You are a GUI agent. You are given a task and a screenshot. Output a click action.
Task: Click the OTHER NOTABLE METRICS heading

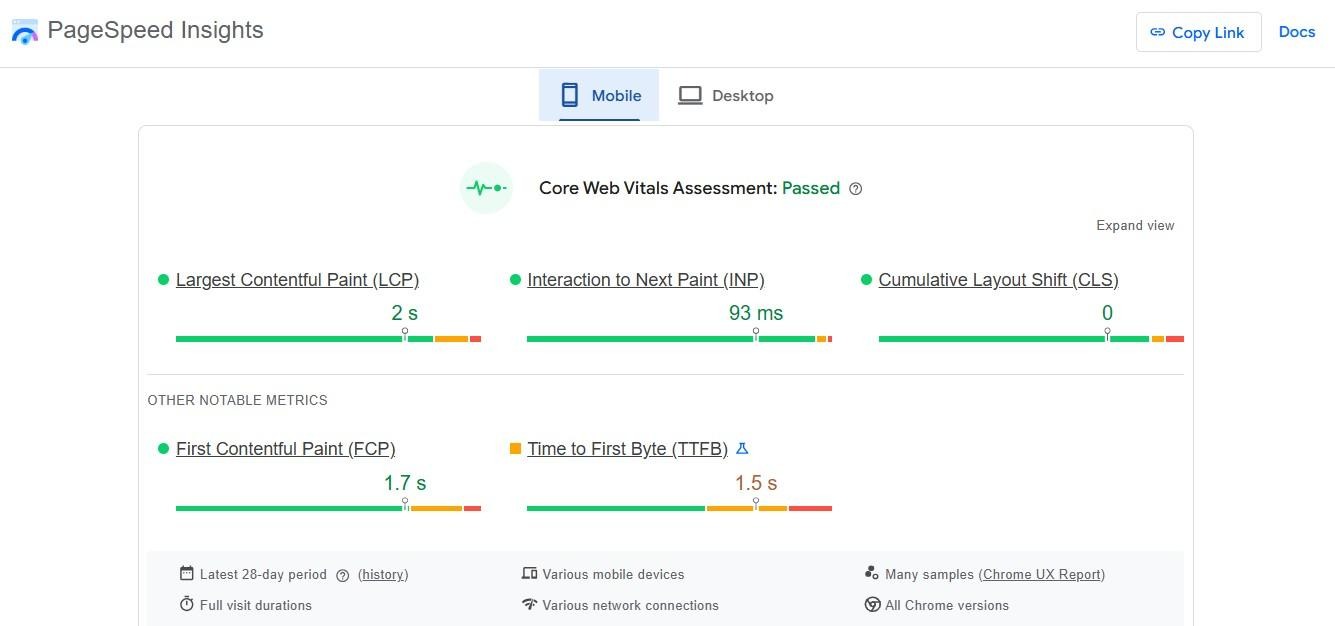(237, 400)
